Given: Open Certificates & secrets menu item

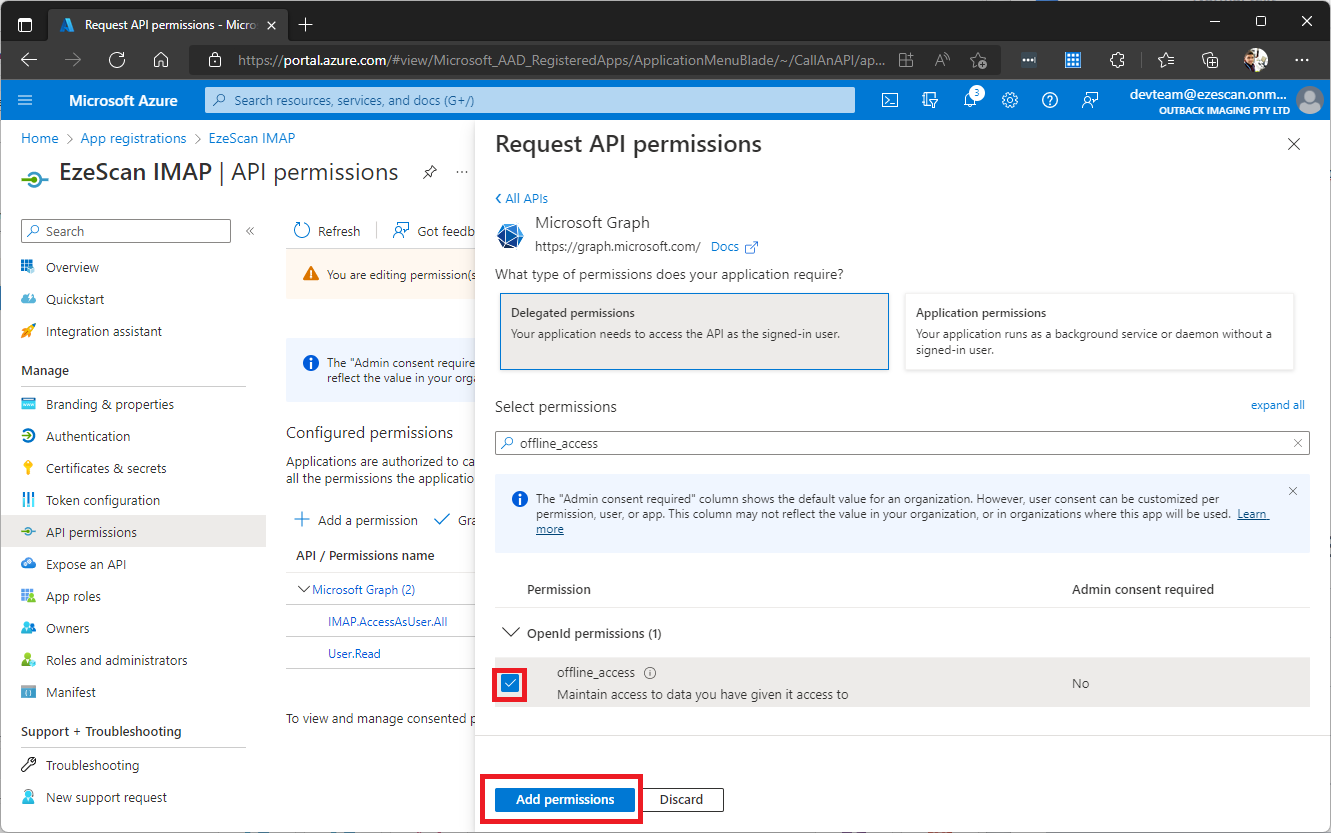Looking at the screenshot, I should pyautogui.click(x=106, y=468).
